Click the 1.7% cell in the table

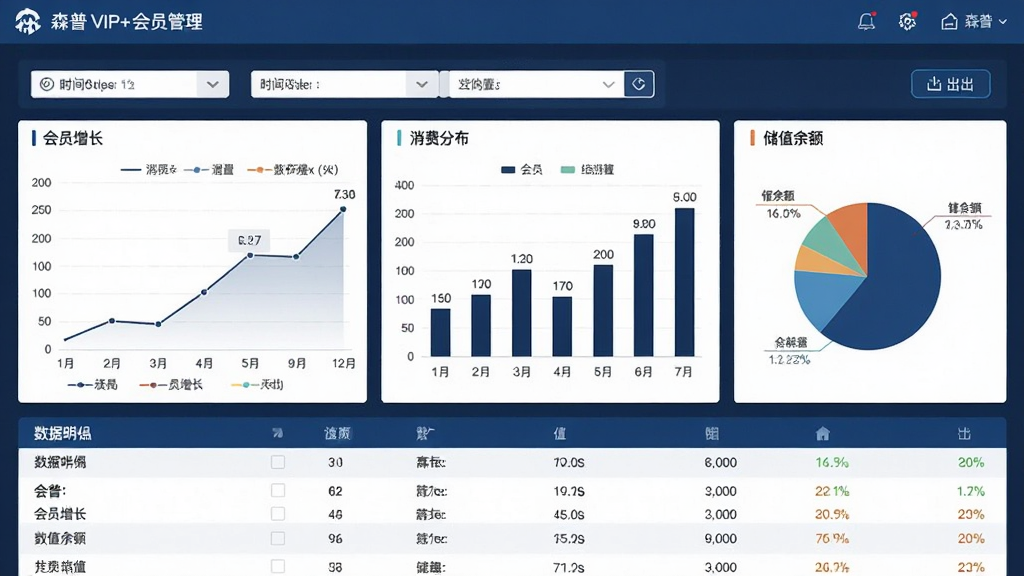pos(970,491)
